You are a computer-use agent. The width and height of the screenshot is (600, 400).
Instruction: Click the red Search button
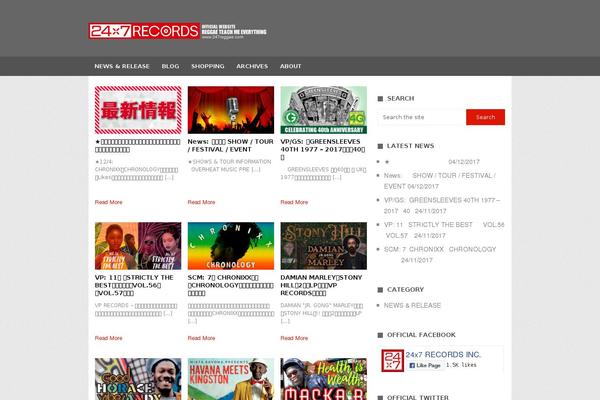click(x=485, y=117)
